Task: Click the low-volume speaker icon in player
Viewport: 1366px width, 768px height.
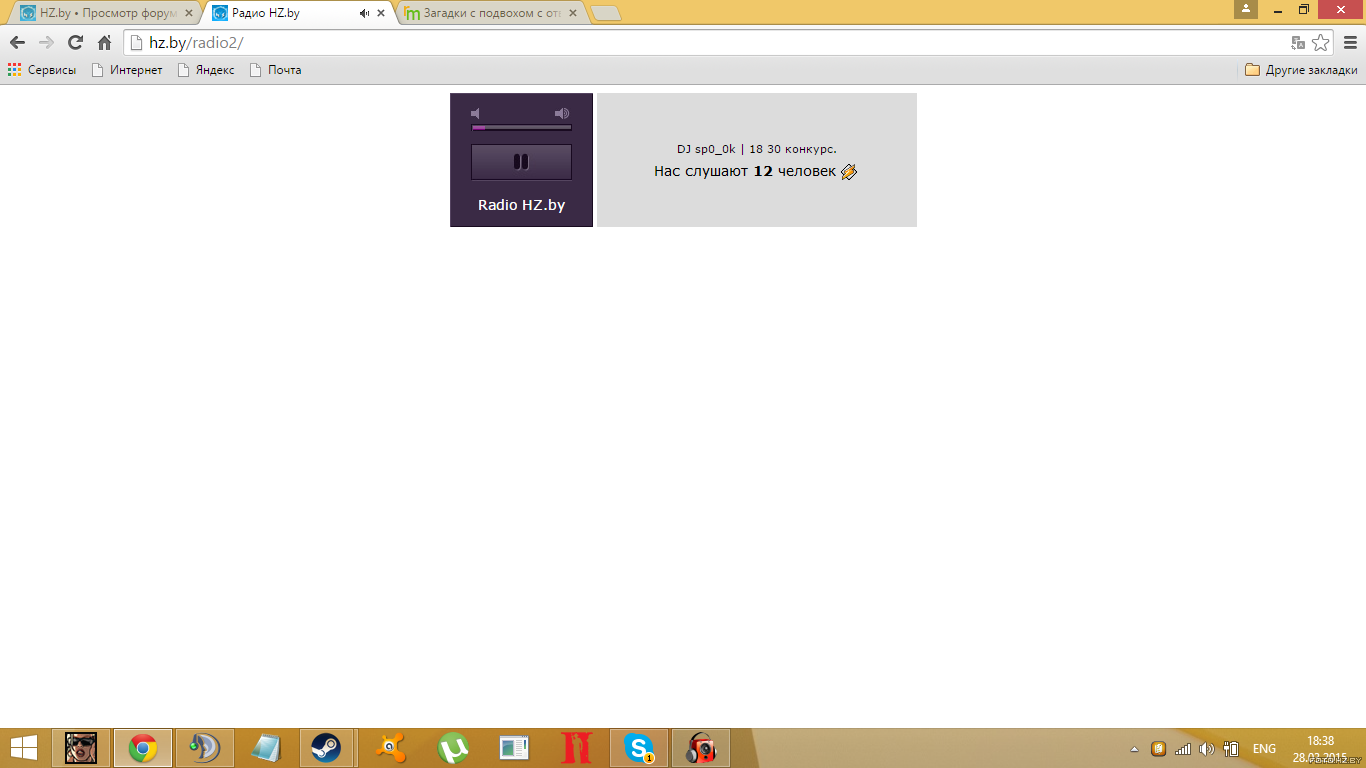Action: 476,114
